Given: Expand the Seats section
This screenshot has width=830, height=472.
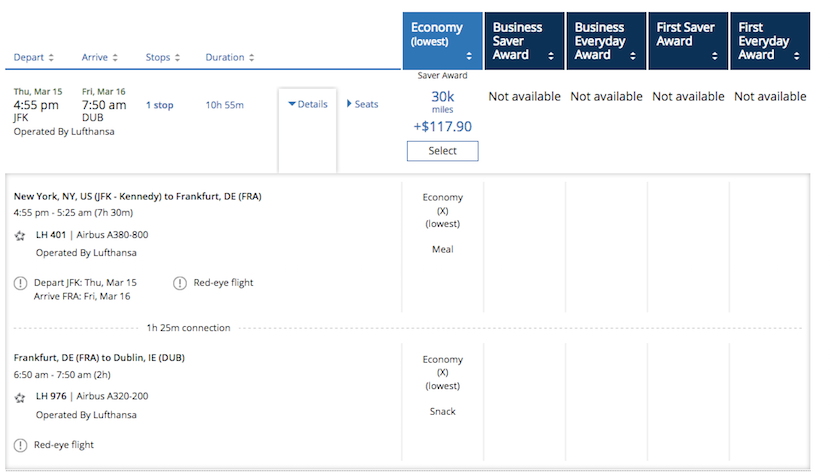Looking at the screenshot, I should [362, 104].
